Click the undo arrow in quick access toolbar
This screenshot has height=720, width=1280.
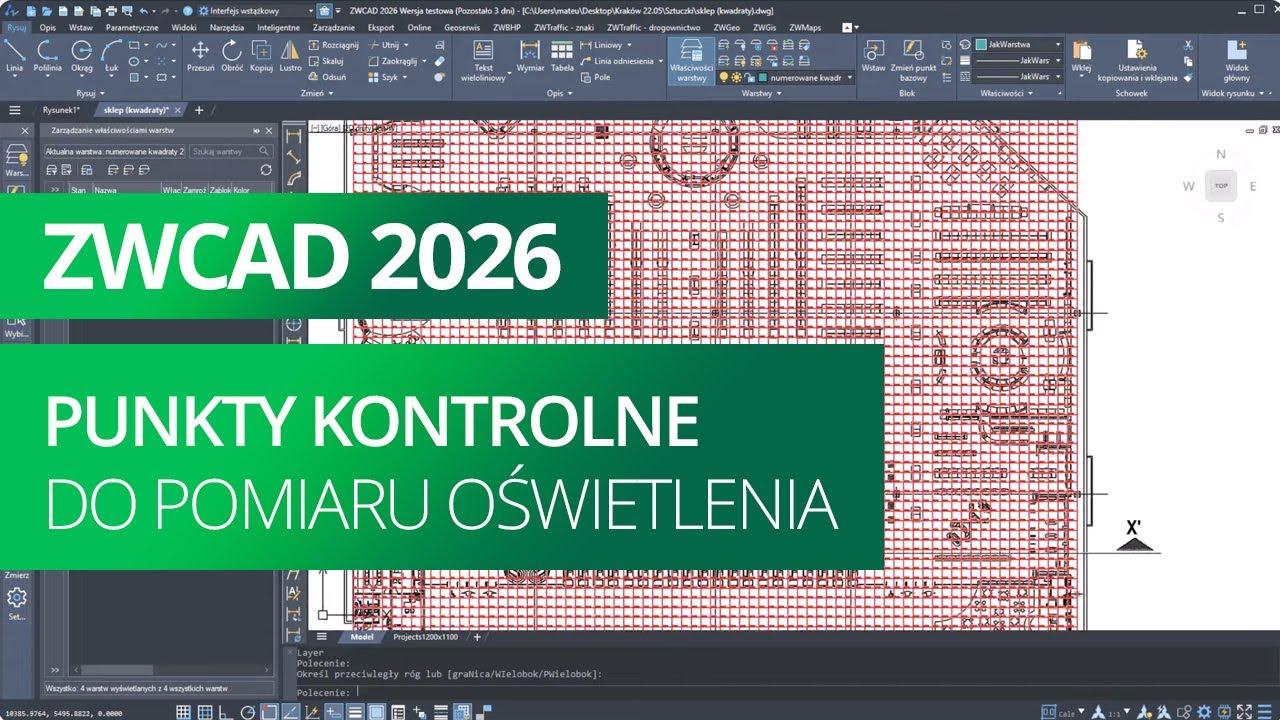(144, 10)
